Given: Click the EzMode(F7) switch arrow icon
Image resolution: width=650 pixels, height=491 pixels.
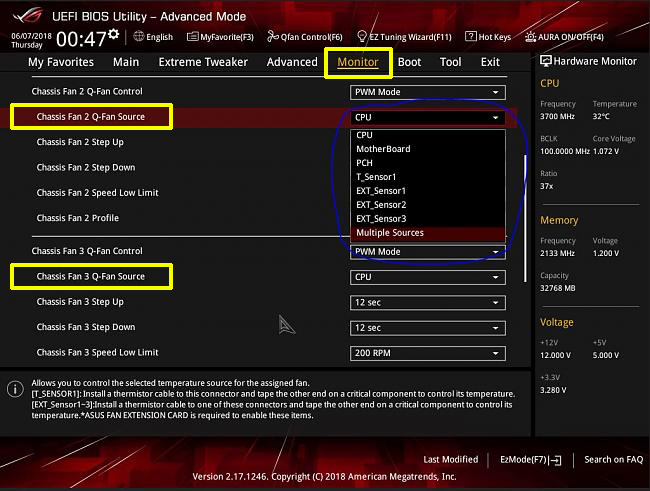Looking at the screenshot, I should click(x=556, y=460).
